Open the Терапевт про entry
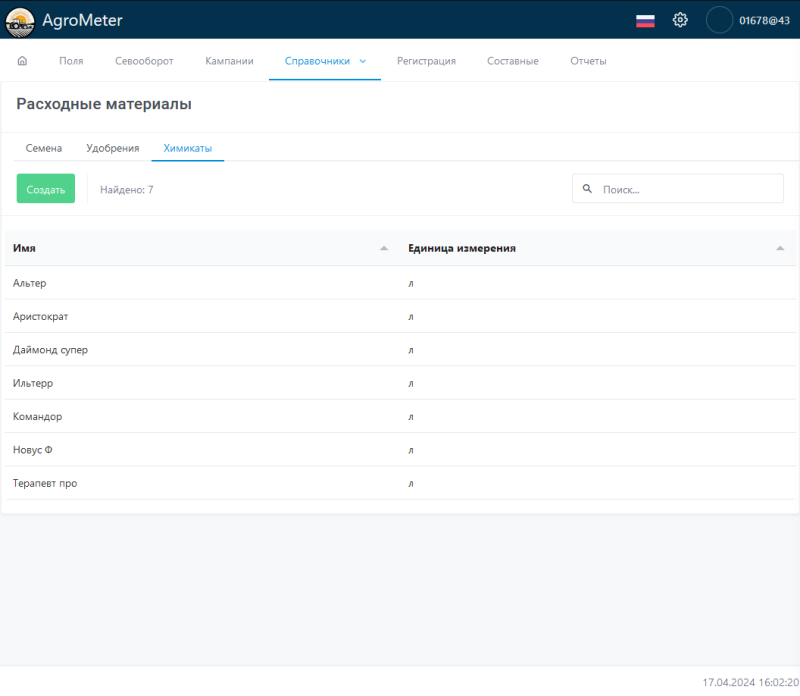800x696 pixels. click(x=45, y=483)
